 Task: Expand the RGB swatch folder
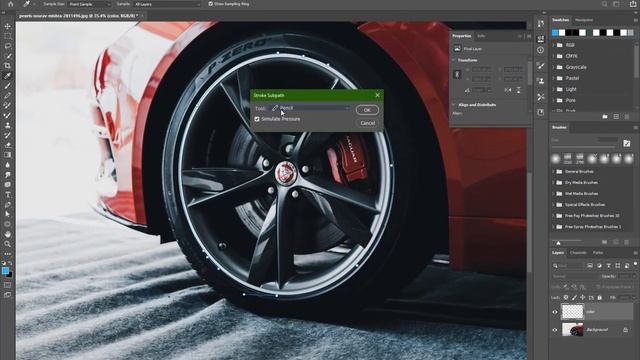(554, 45)
